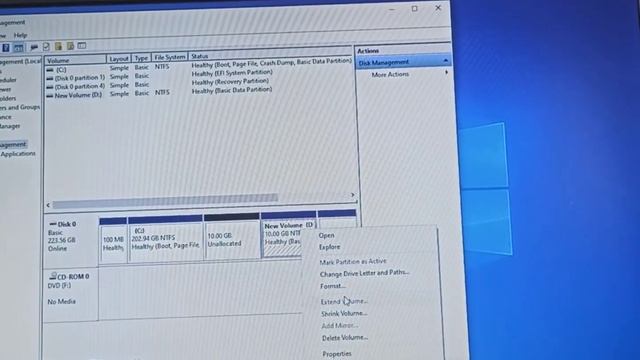
Task: Click the Show/Hide Action Pane toolbar icon
Action: (x=18, y=48)
